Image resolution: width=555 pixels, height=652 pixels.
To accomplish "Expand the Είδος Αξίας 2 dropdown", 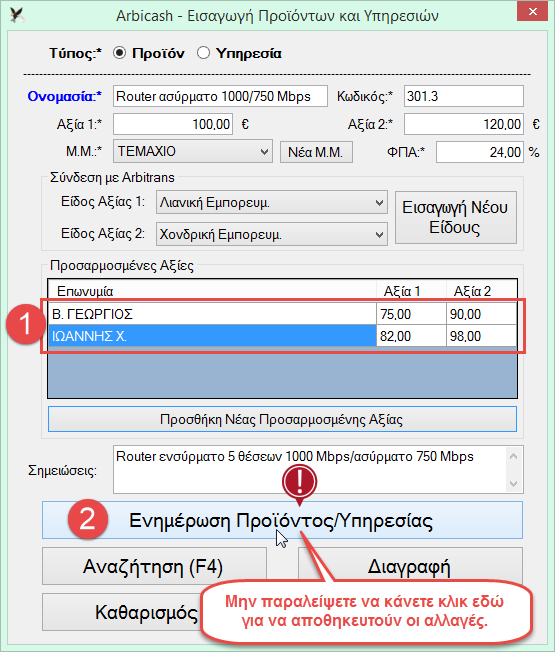I will (271, 235).
